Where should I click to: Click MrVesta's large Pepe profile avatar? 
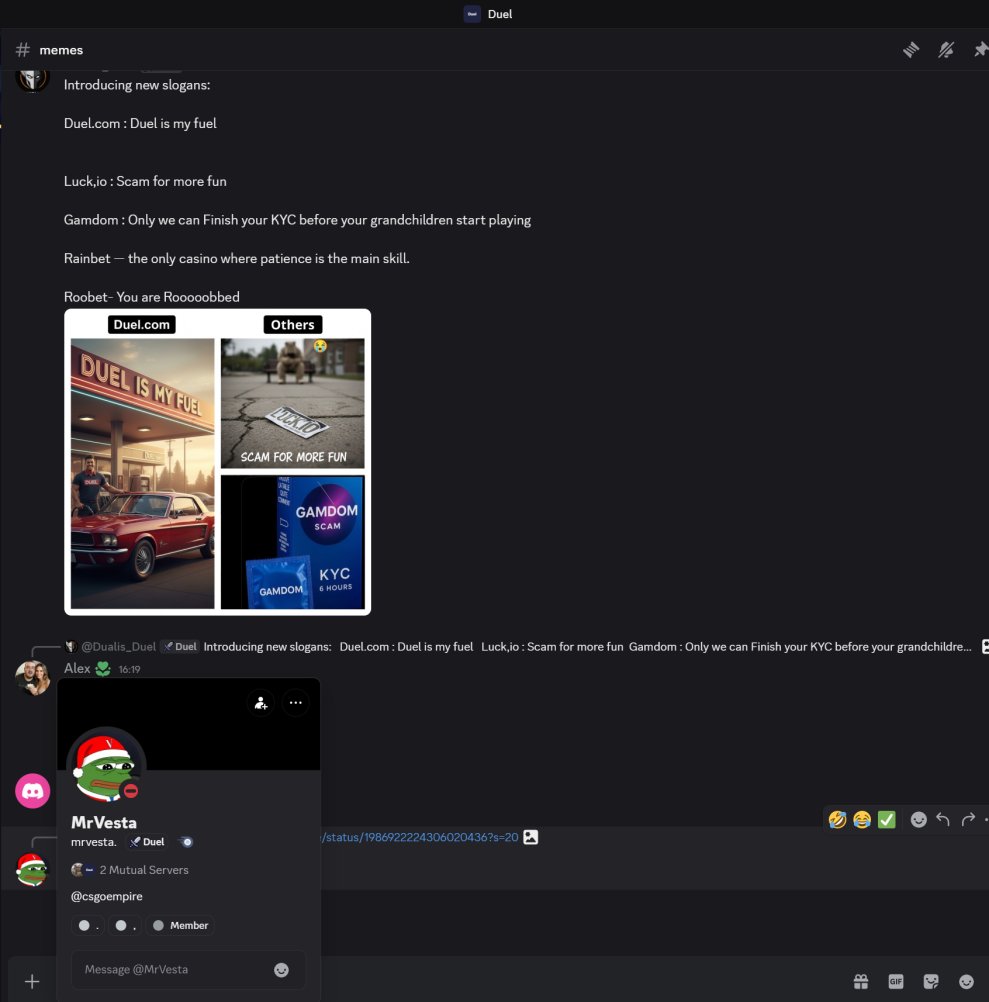pyautogui.click(x=106, y=767)
